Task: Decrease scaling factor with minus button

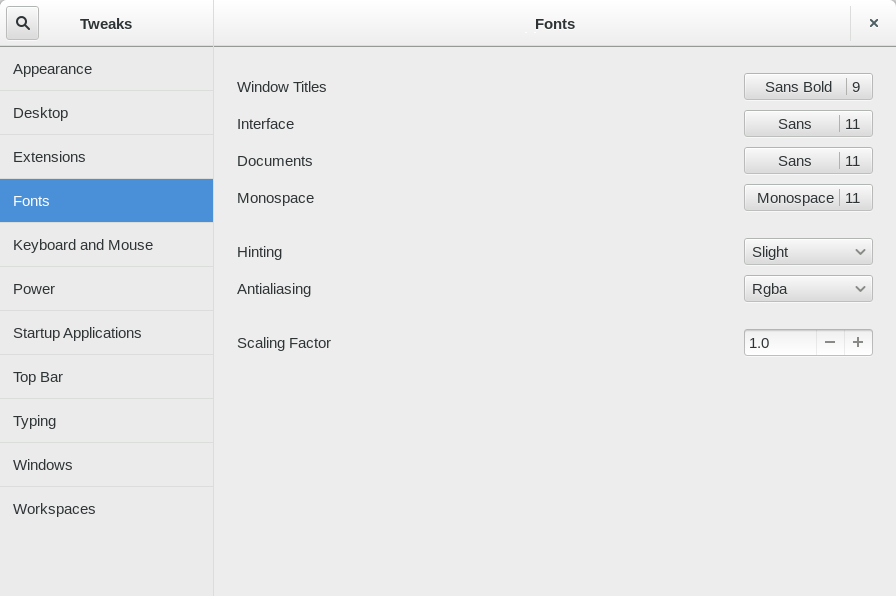Action: point(830,342)
